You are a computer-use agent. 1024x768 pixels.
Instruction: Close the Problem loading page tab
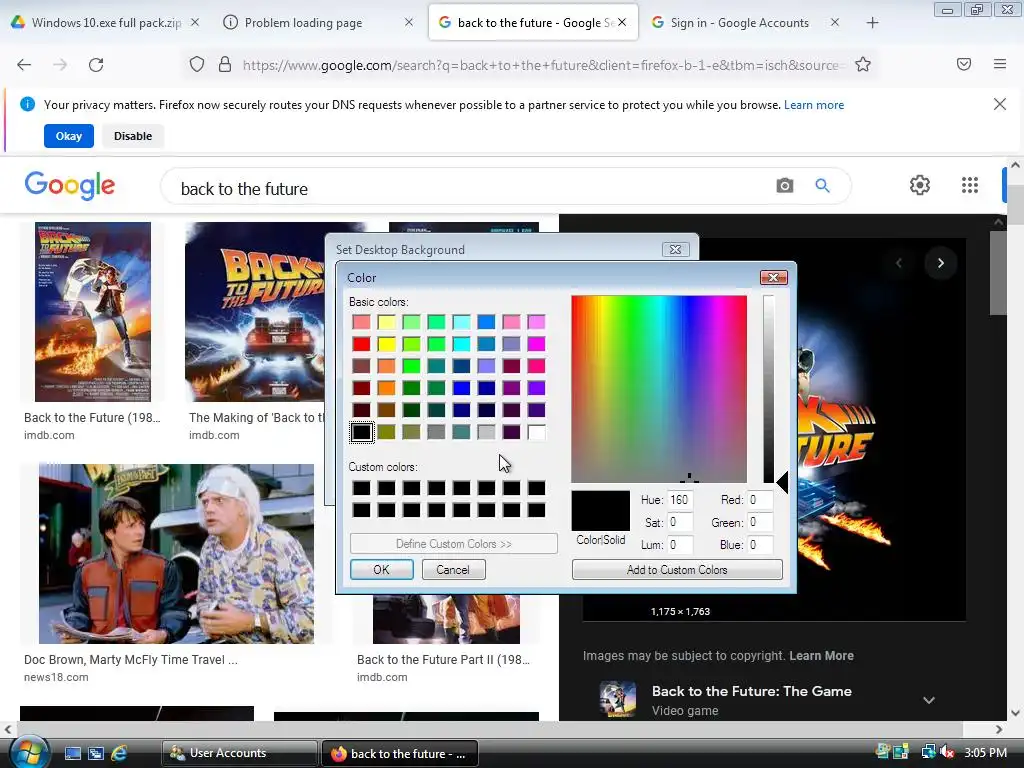(x=409, y=22)
